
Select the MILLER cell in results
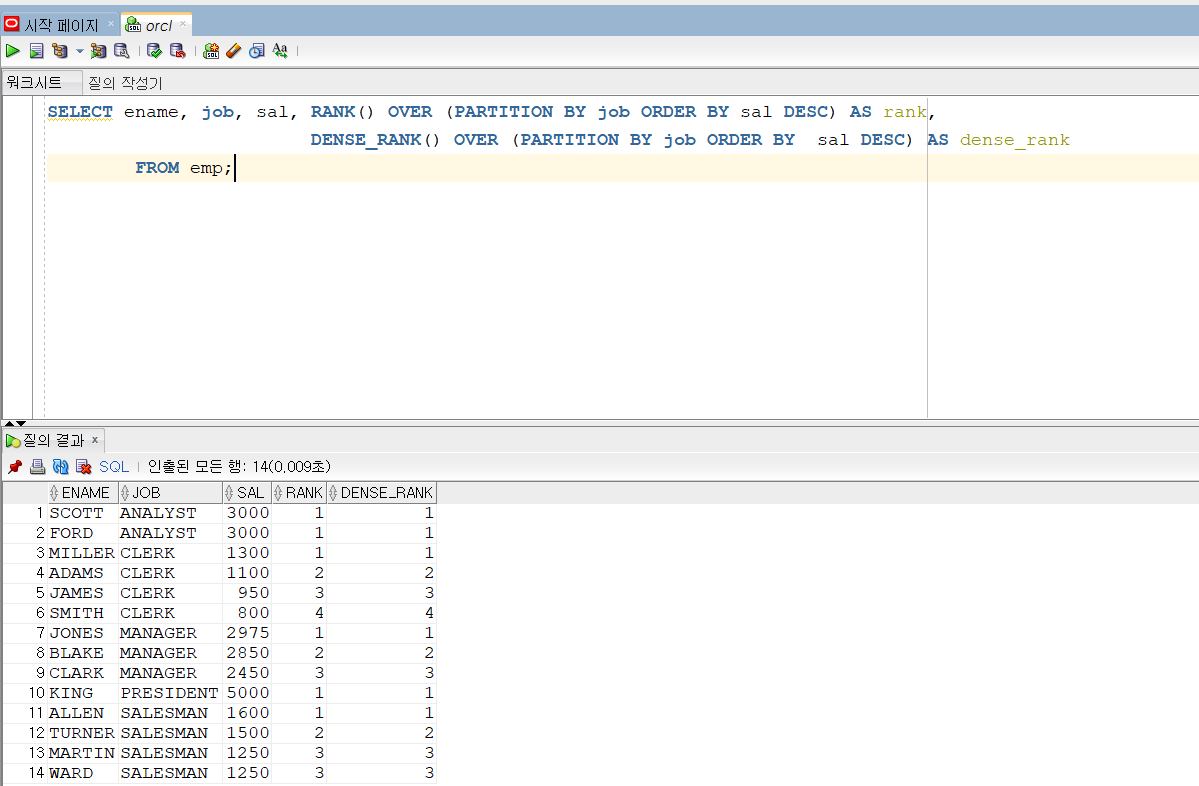[82, 553]
